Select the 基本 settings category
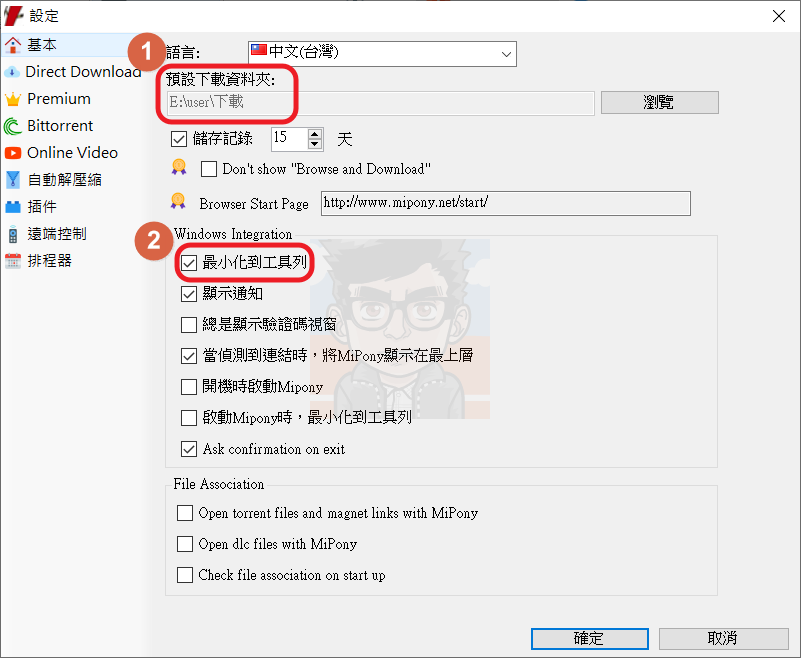Screen dimensions: 801x658 (x=41, y=45)
